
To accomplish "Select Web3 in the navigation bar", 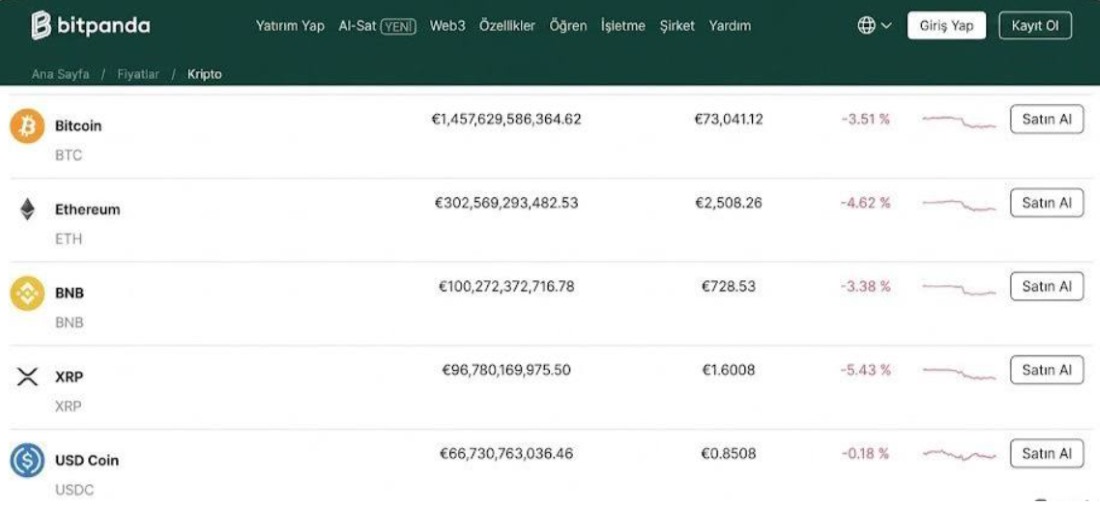I will coord(447,26).
